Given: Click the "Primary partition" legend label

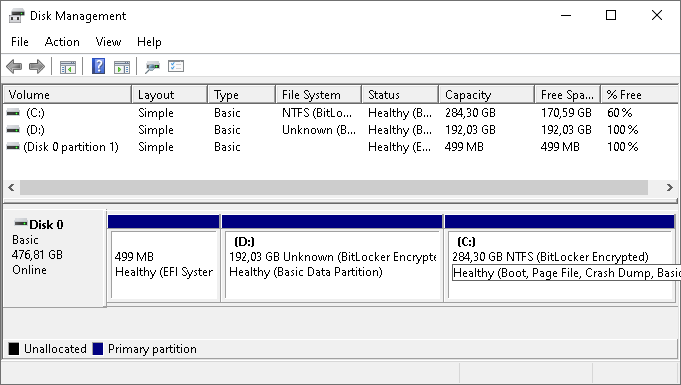Looking at the screenshot, I should [152, 349].
